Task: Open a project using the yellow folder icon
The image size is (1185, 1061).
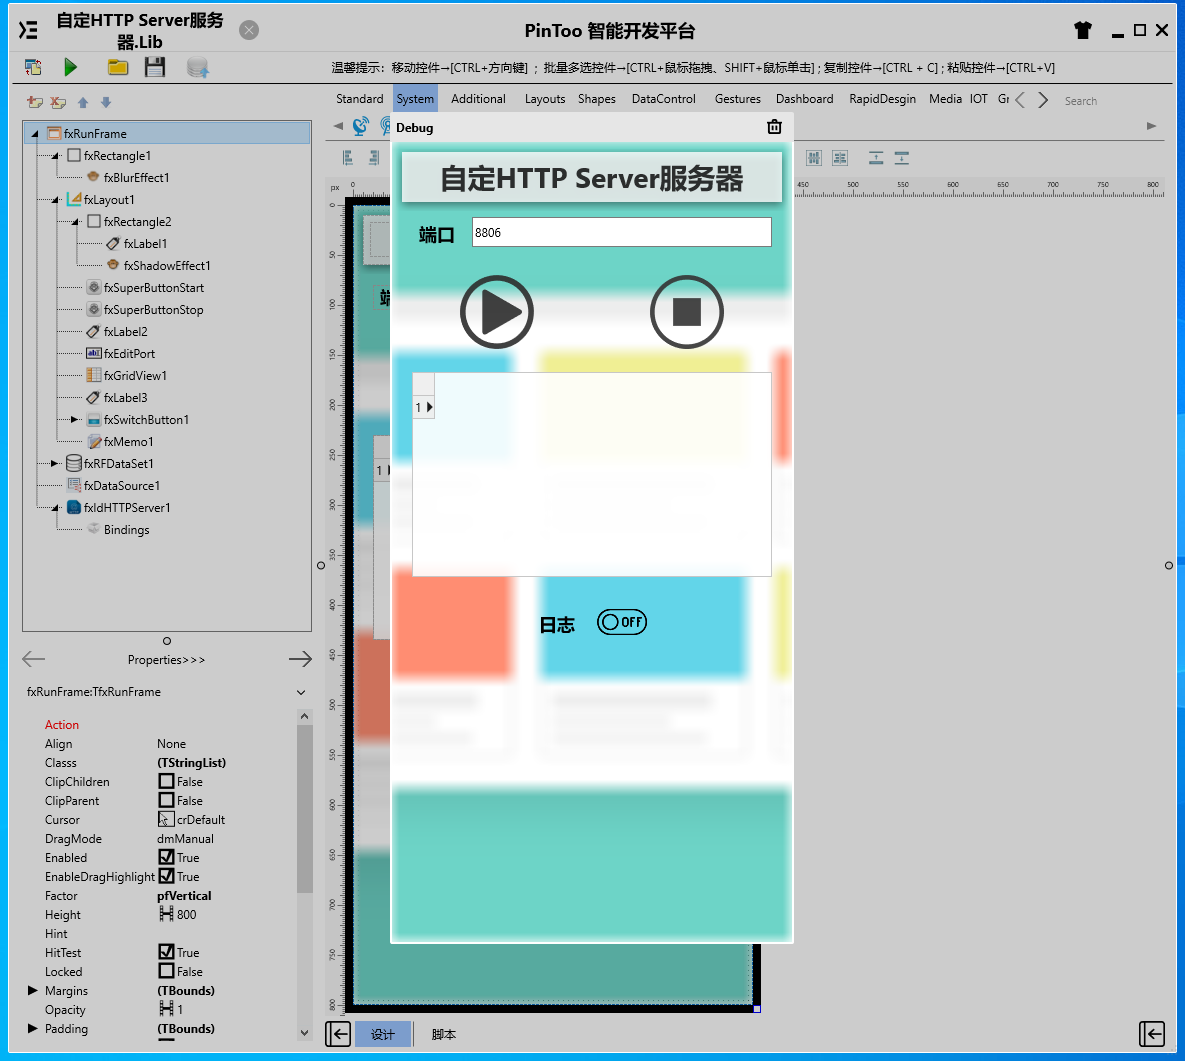Action: coord(117,67)
